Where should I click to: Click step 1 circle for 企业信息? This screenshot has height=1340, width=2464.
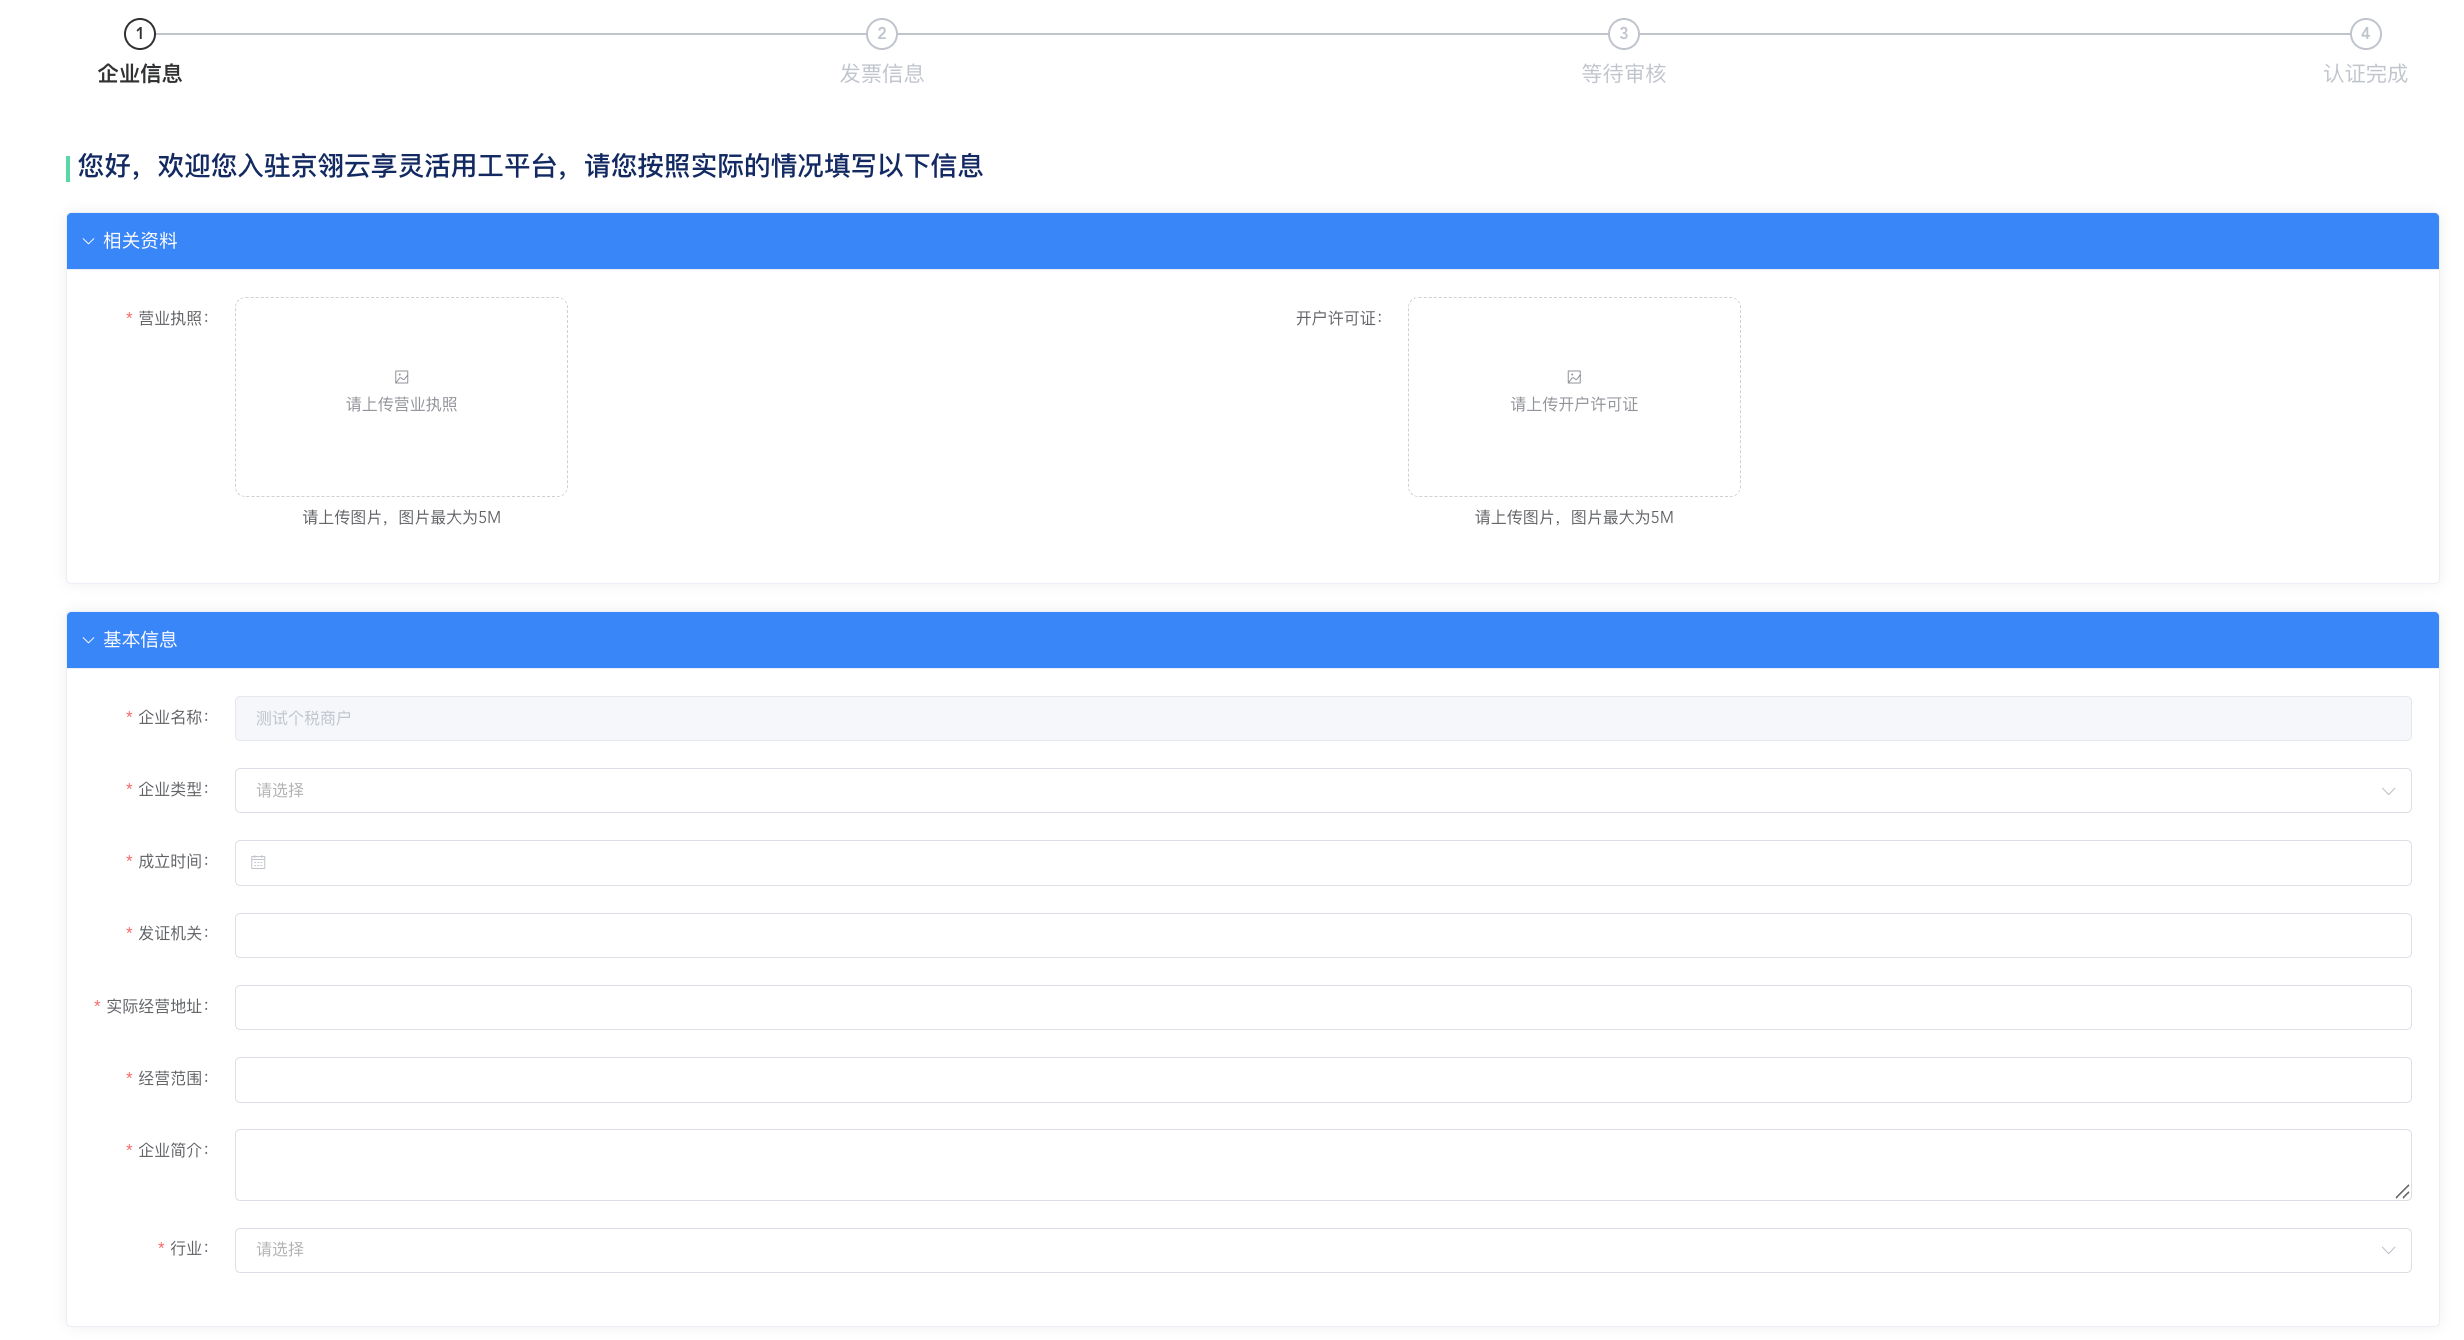coord(140,34)
